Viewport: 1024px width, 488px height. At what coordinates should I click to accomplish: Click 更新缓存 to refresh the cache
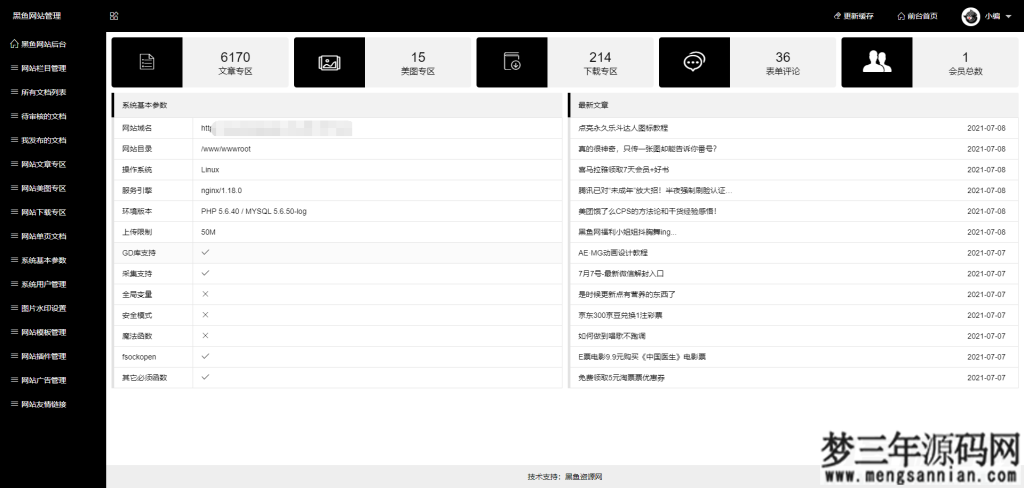pos(854,16)
